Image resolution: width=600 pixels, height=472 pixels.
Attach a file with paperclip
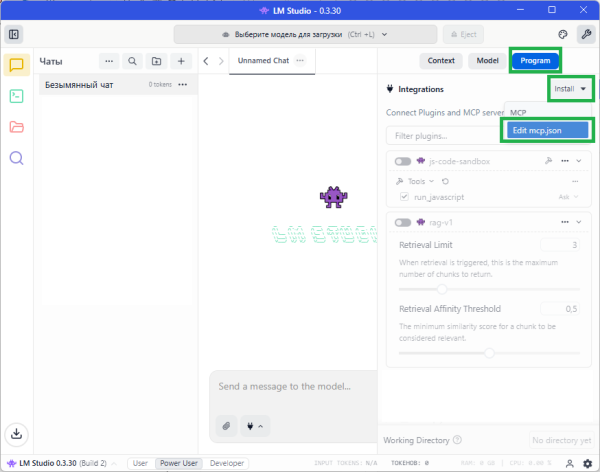click(x=226, y=426)
